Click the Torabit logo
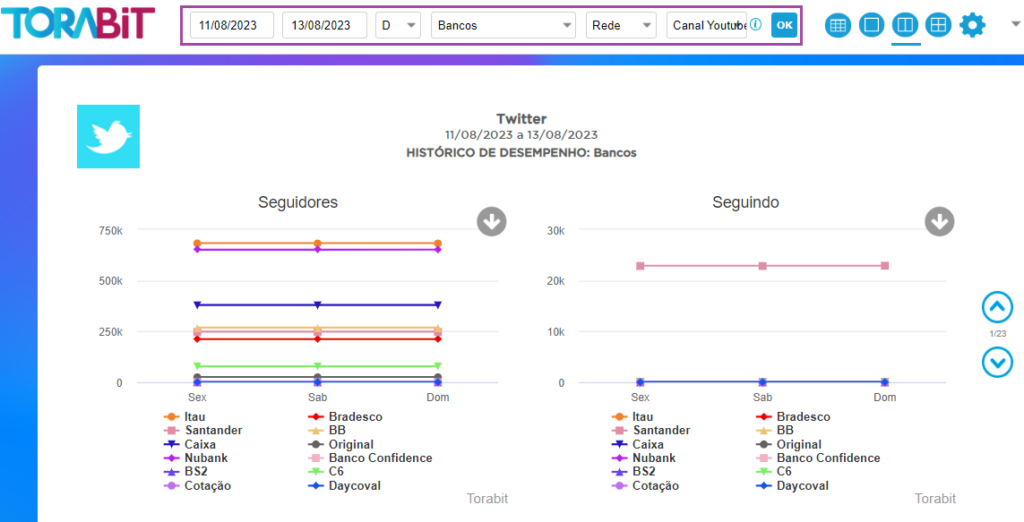 point(78,23)
